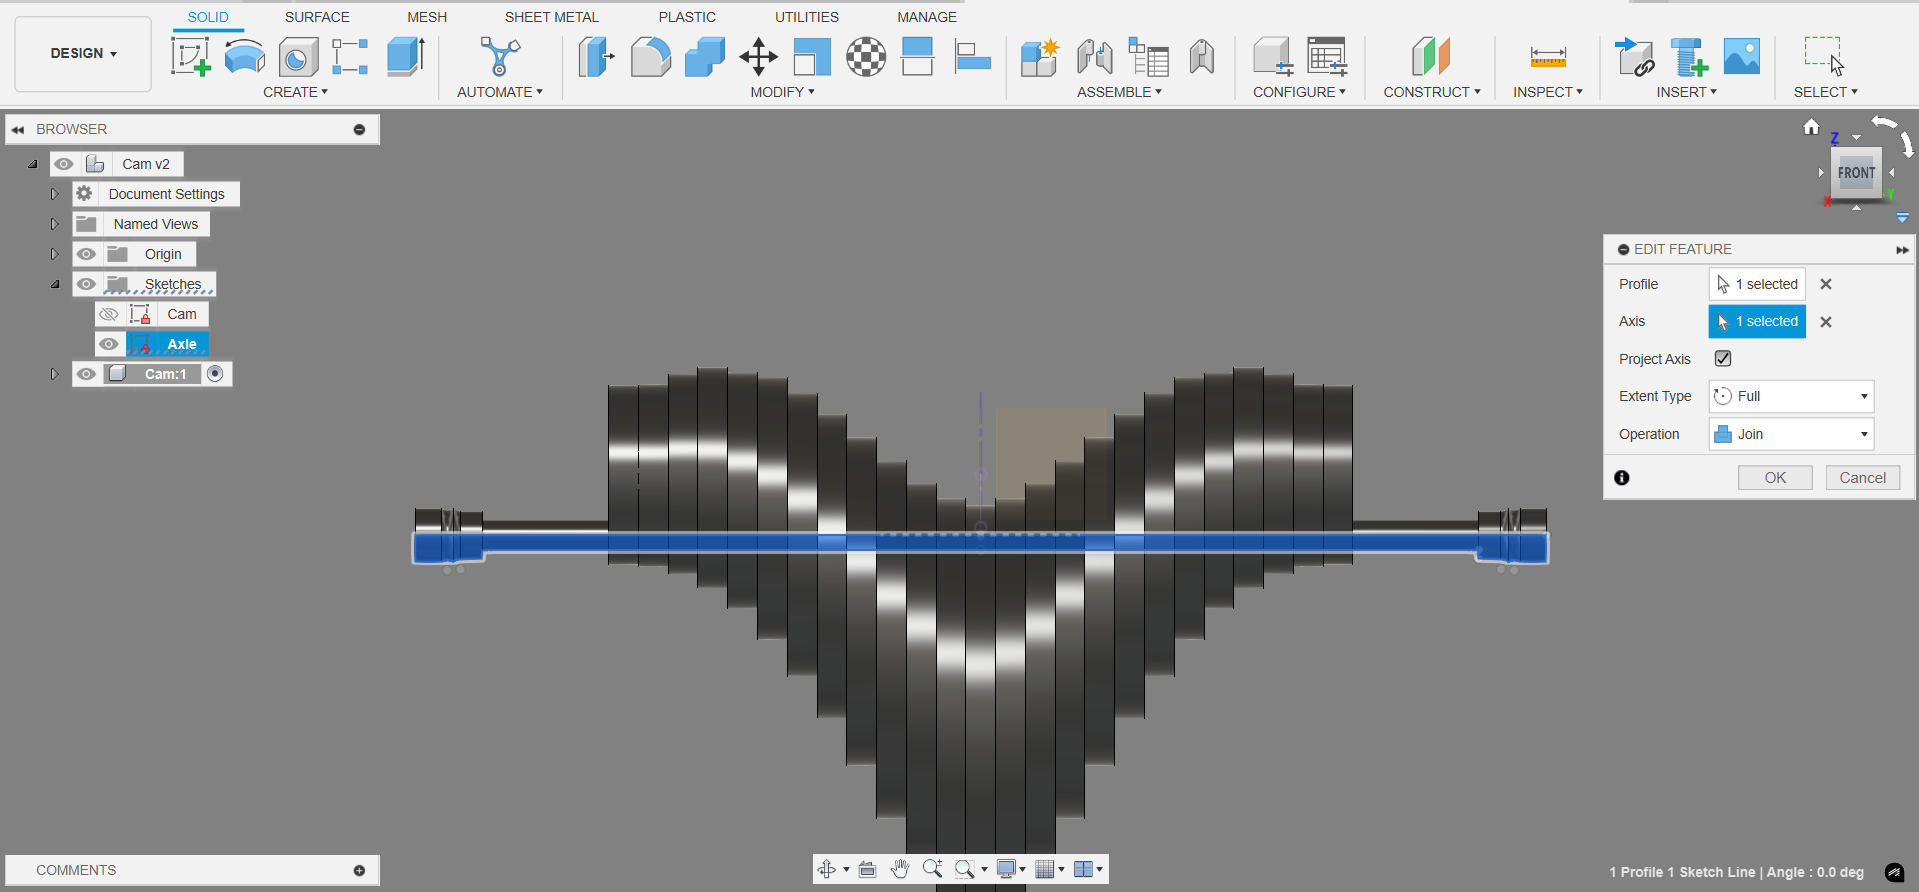Screen dimensions: 1919x892
Task: Toggle visibility of Origin folder
Action: 87,254
